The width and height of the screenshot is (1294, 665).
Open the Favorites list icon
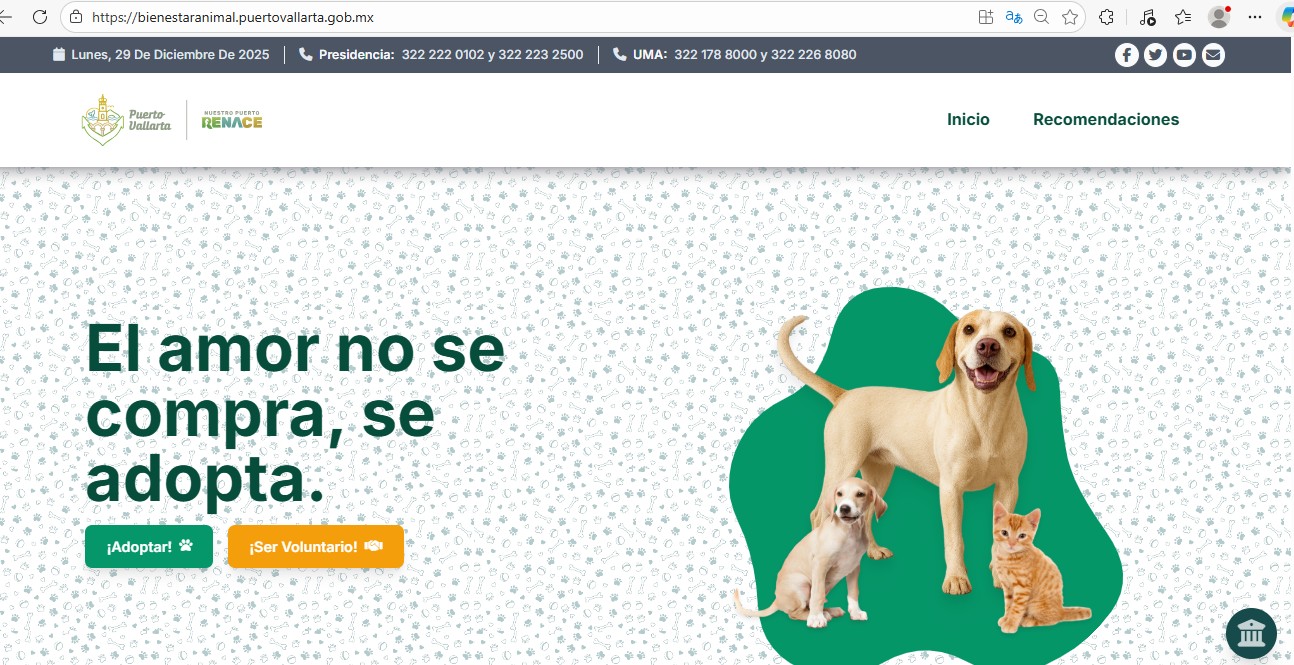point(1183,17)
